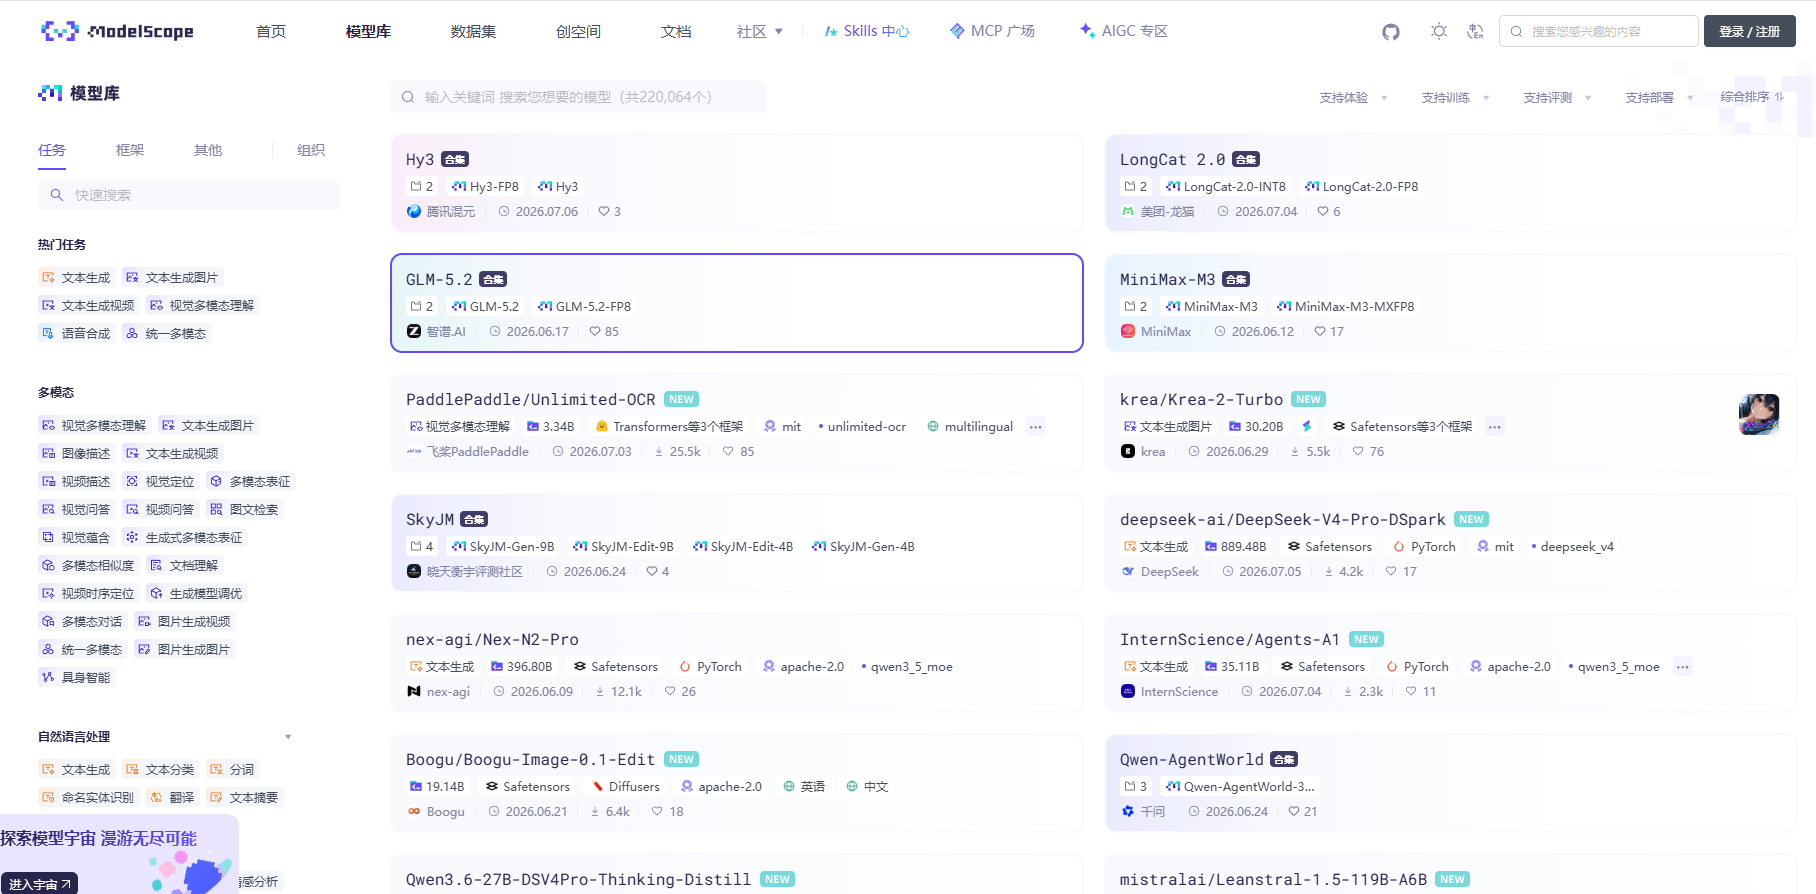Select the 文本分类 task under 自然语言处理

pyautogui.click(x=160, y=770)
